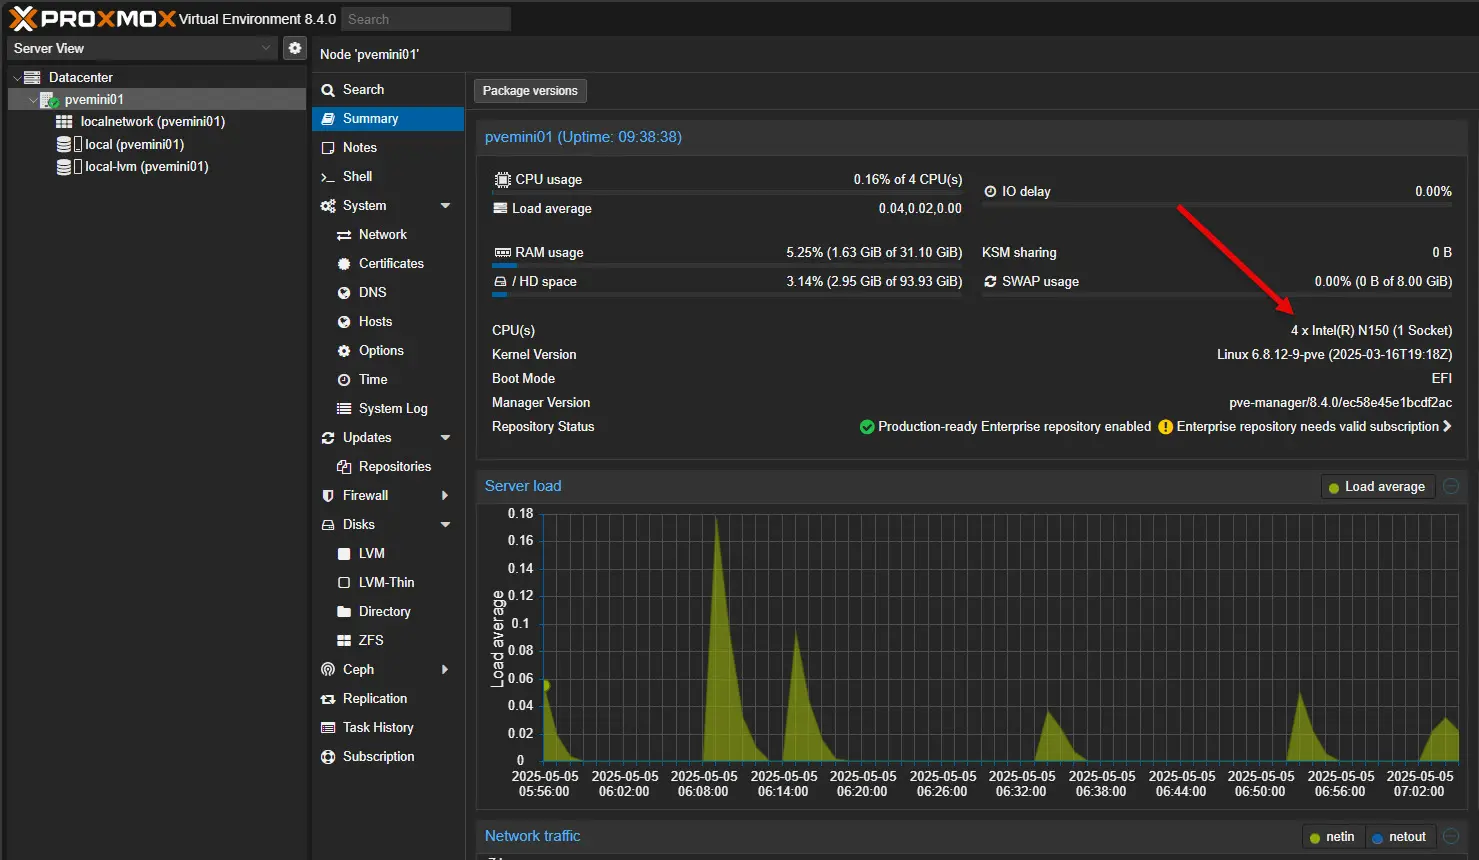Click the Ceph icon in the node menu
Screen dimensions: 1479x860
pos(328,669)
